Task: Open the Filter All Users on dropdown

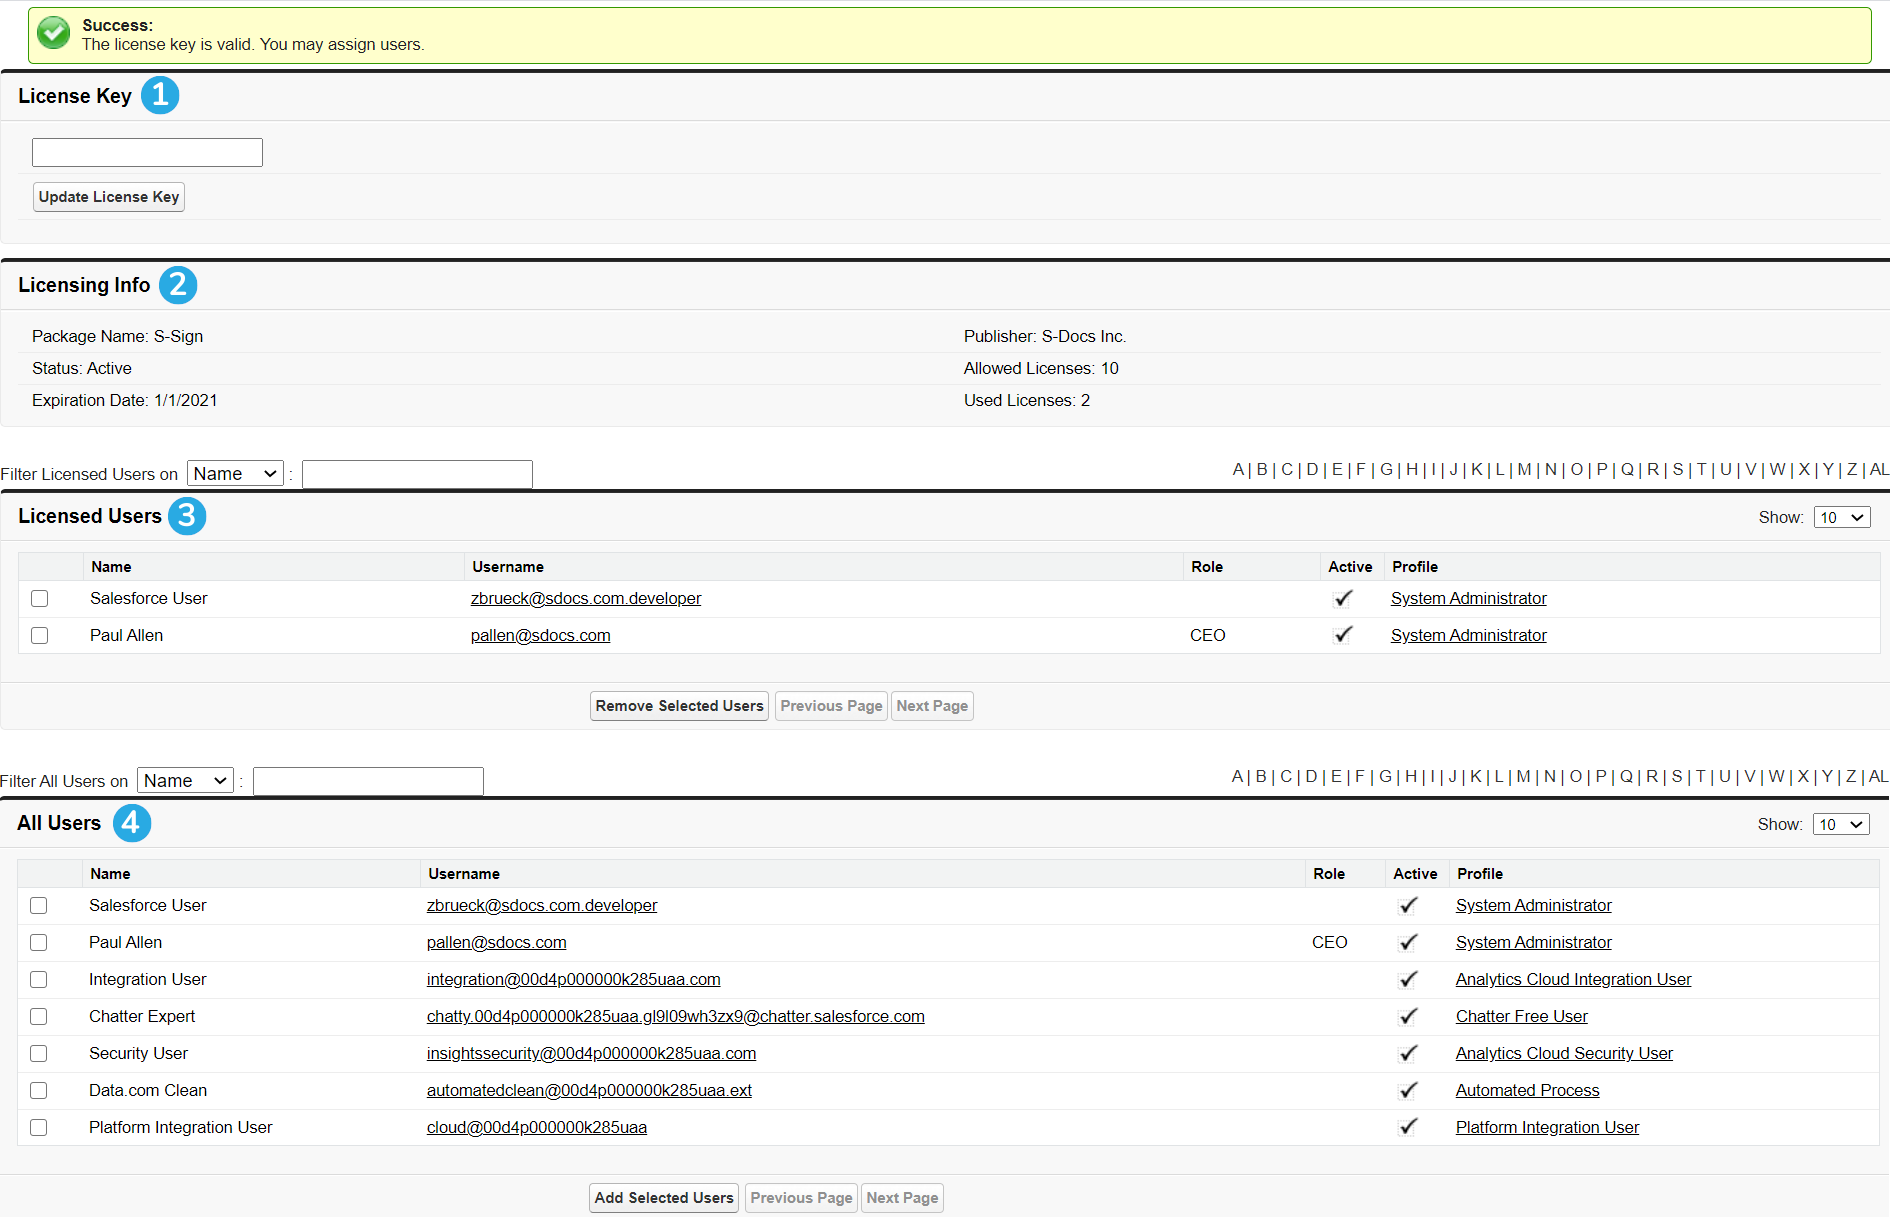Action: (186, 781)
